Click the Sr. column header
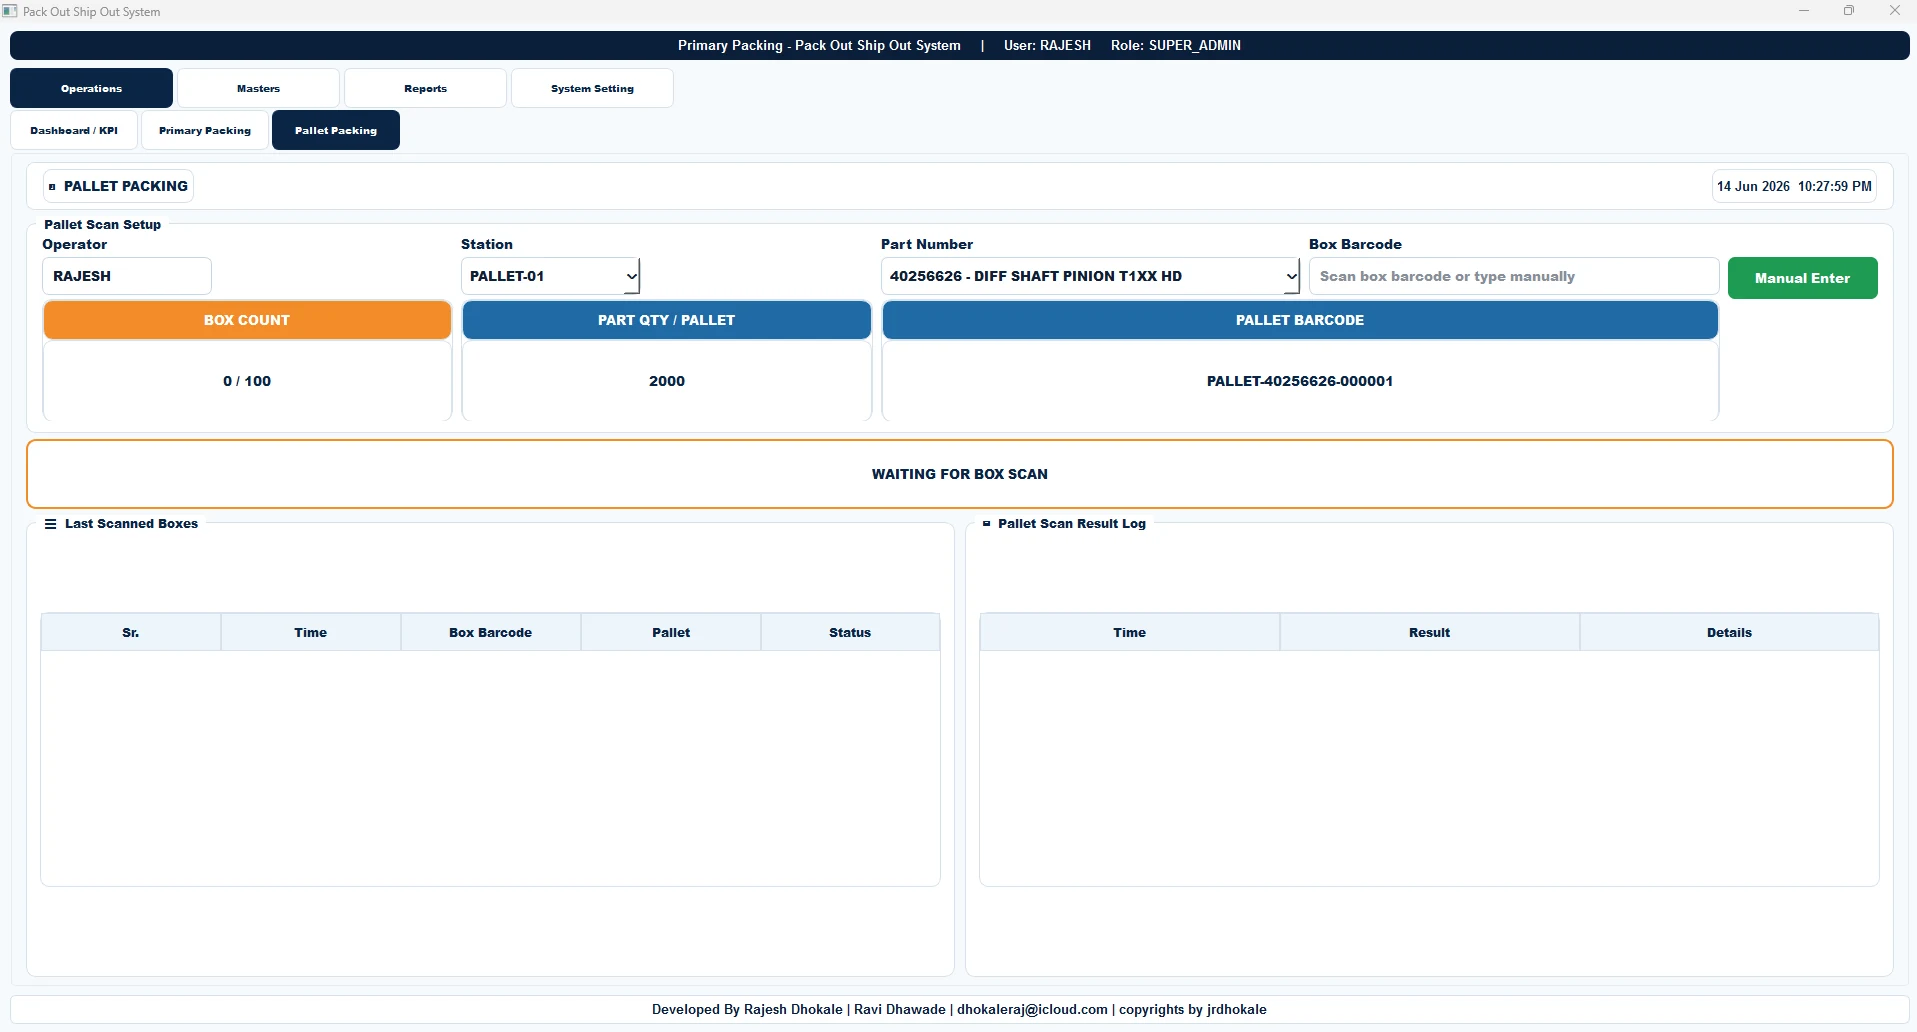This screenshot has height=1032, width=1917. [x=131, y=632]
